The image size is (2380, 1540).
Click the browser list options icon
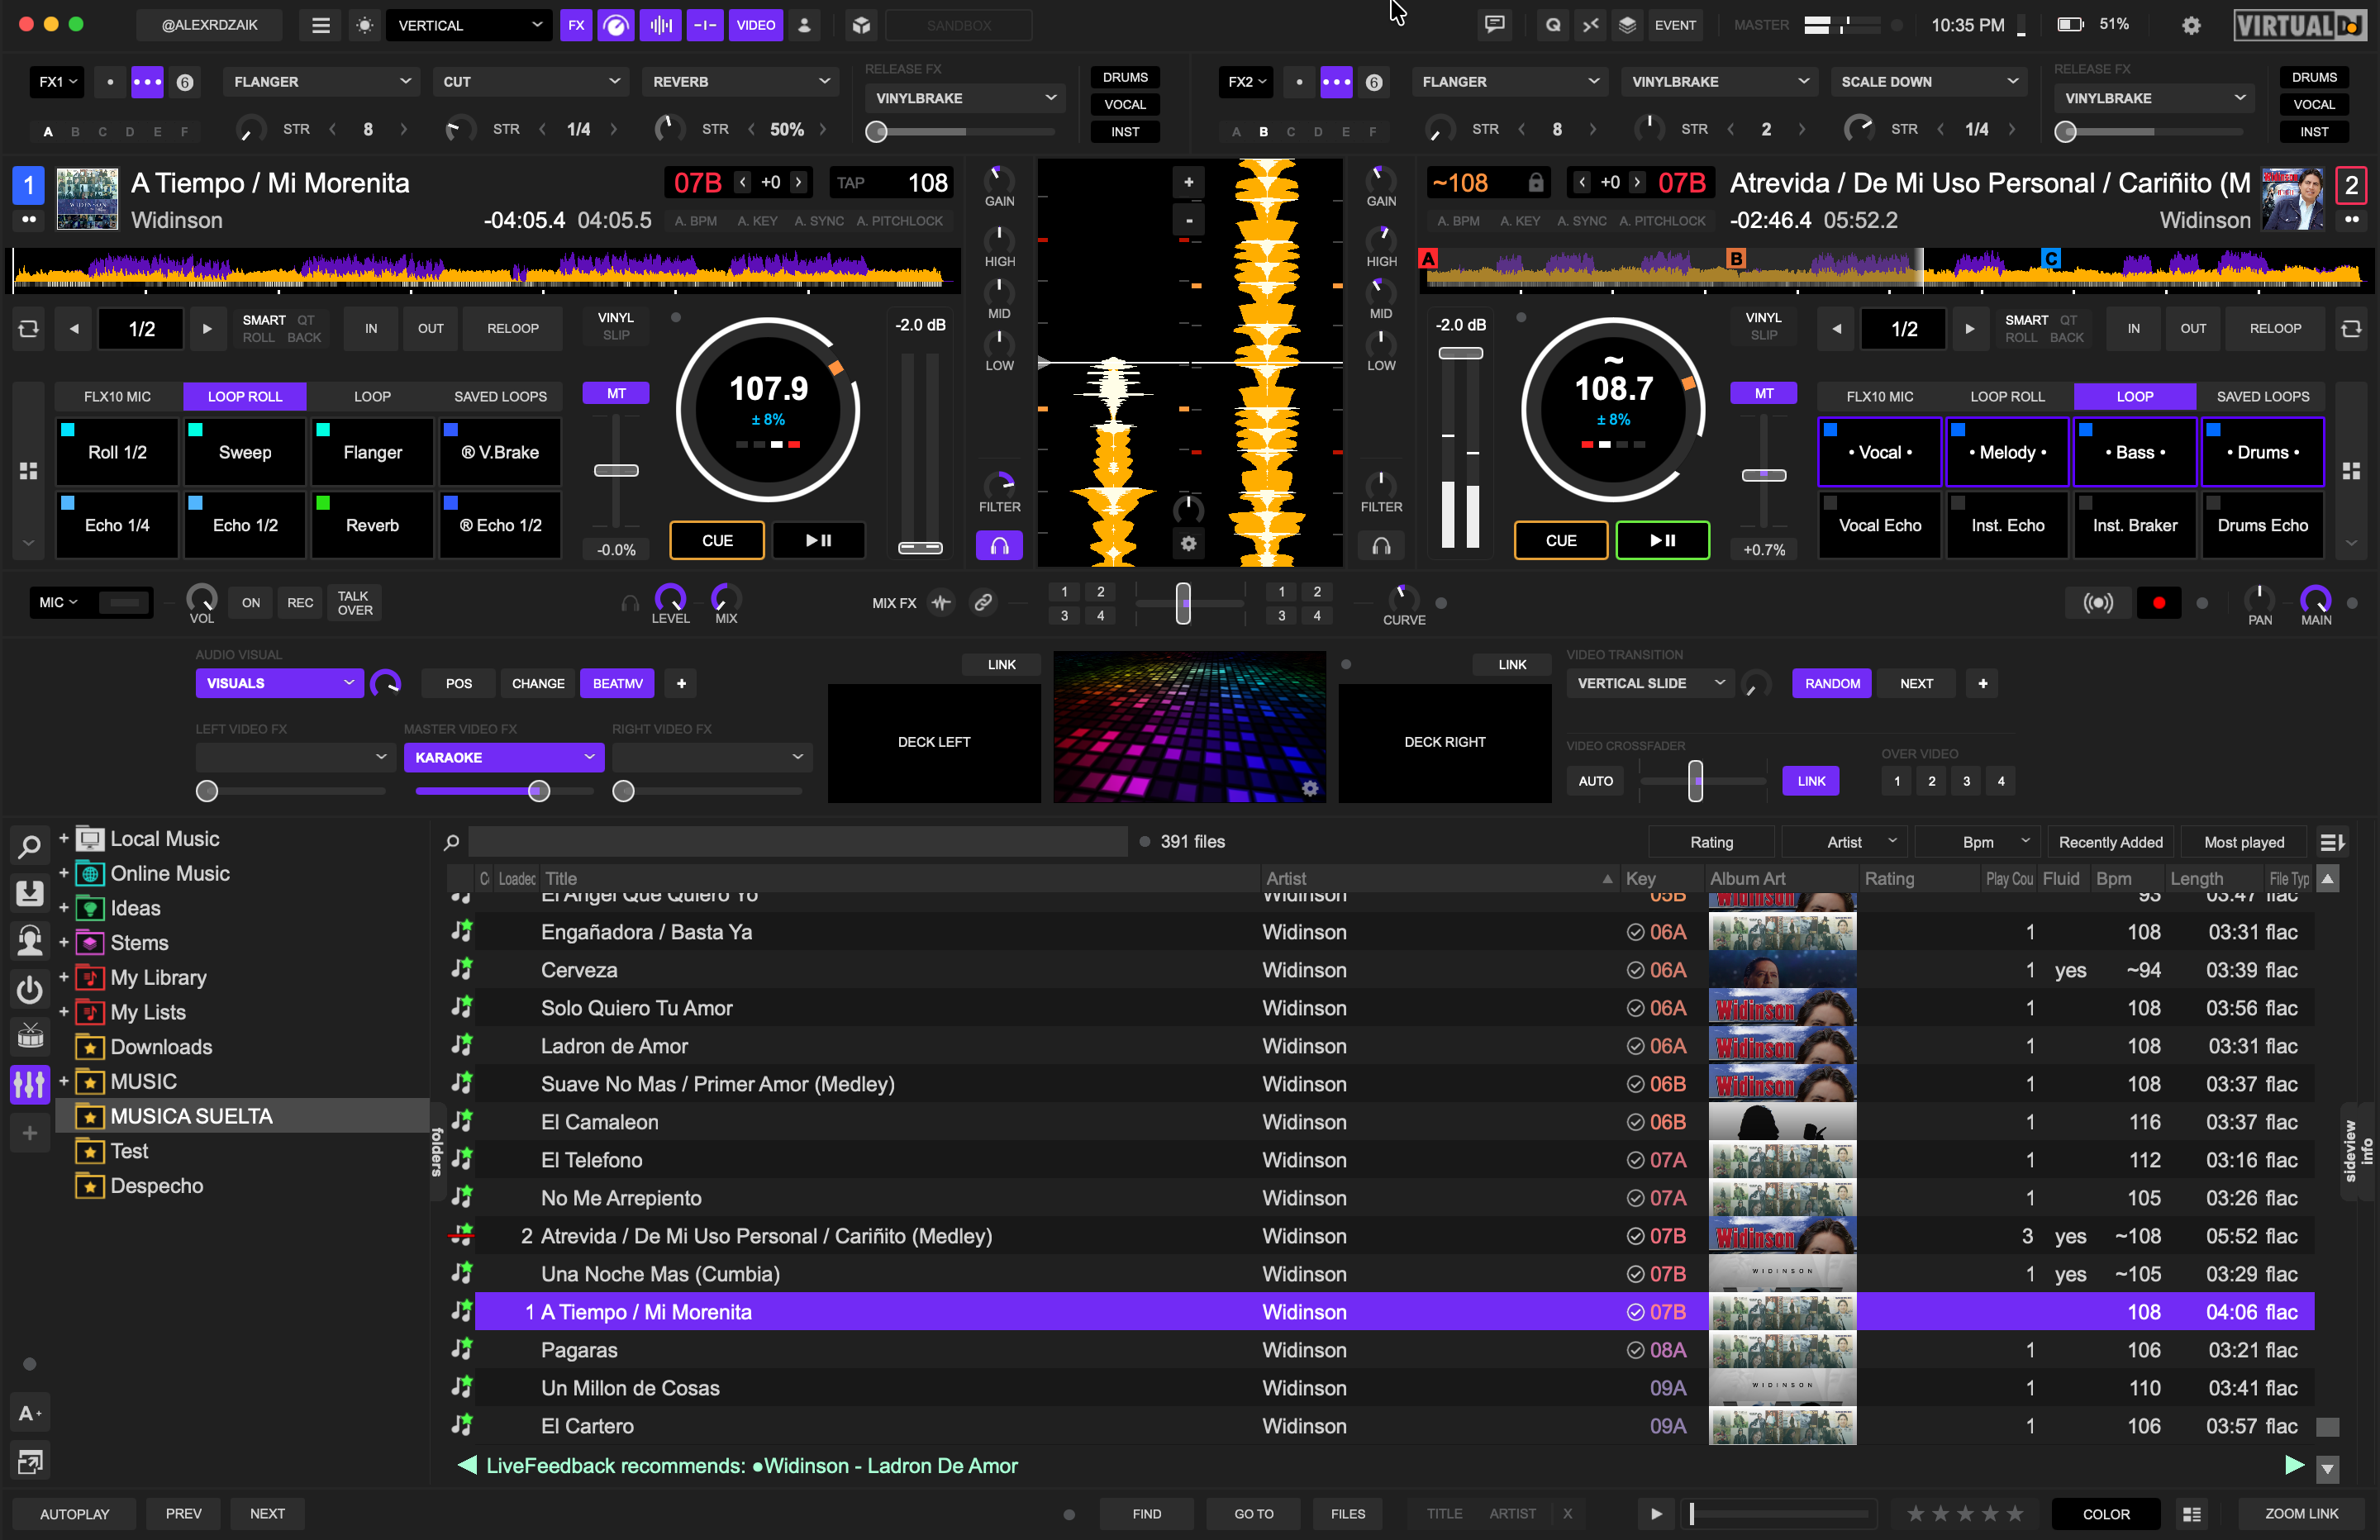[2333, 843]
